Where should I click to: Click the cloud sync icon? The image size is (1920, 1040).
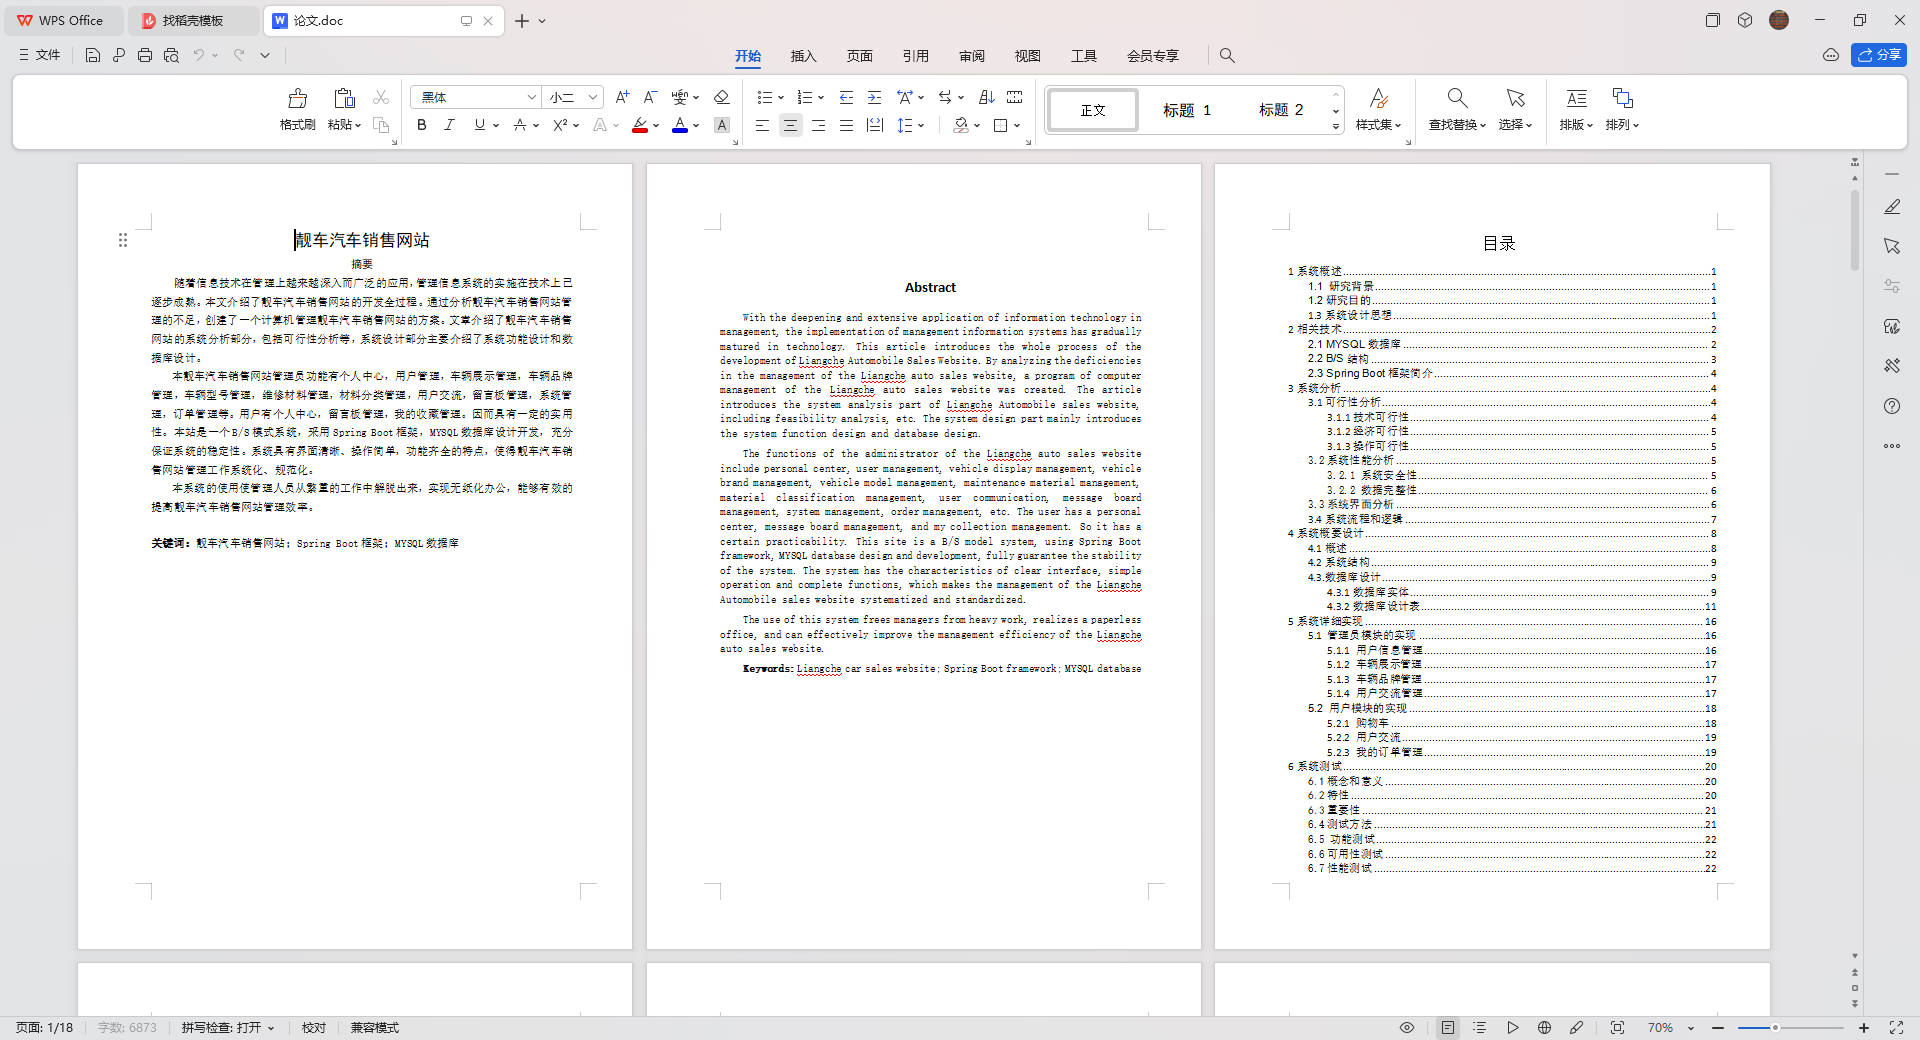pos(1831,55)
